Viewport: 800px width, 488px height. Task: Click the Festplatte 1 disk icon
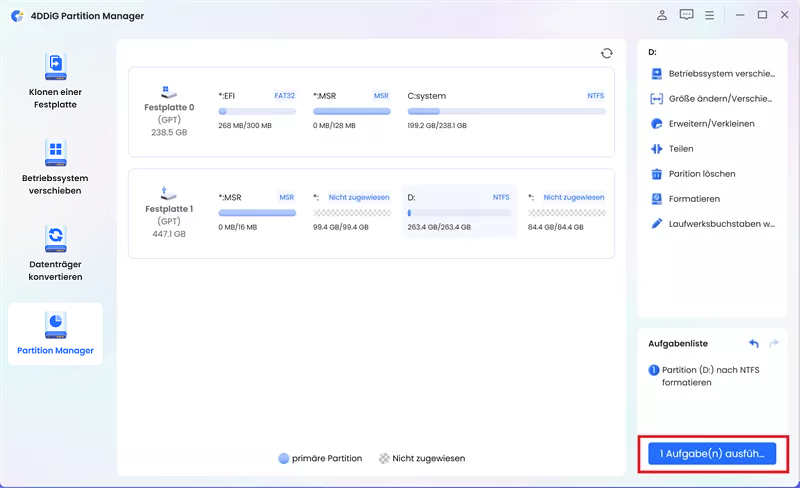(x=168, y=194)
